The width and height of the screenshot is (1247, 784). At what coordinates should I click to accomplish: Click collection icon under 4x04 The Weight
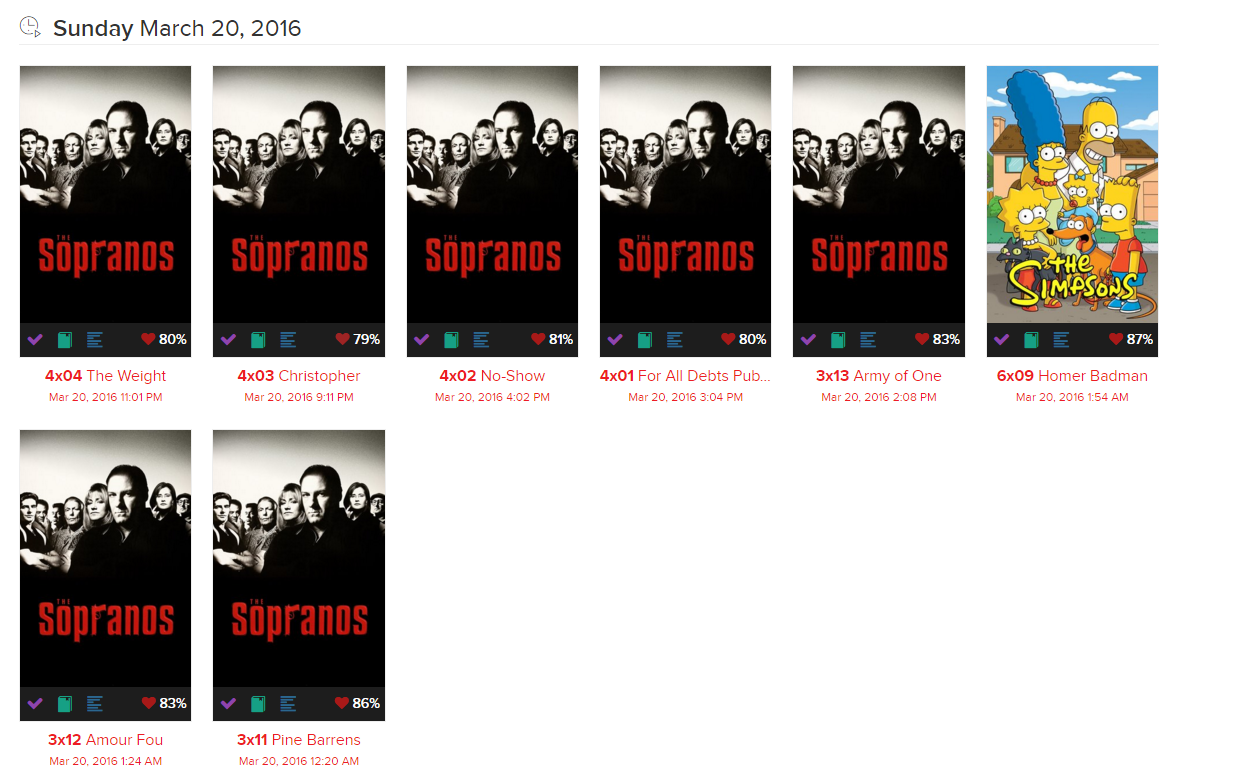pos(65,340)
